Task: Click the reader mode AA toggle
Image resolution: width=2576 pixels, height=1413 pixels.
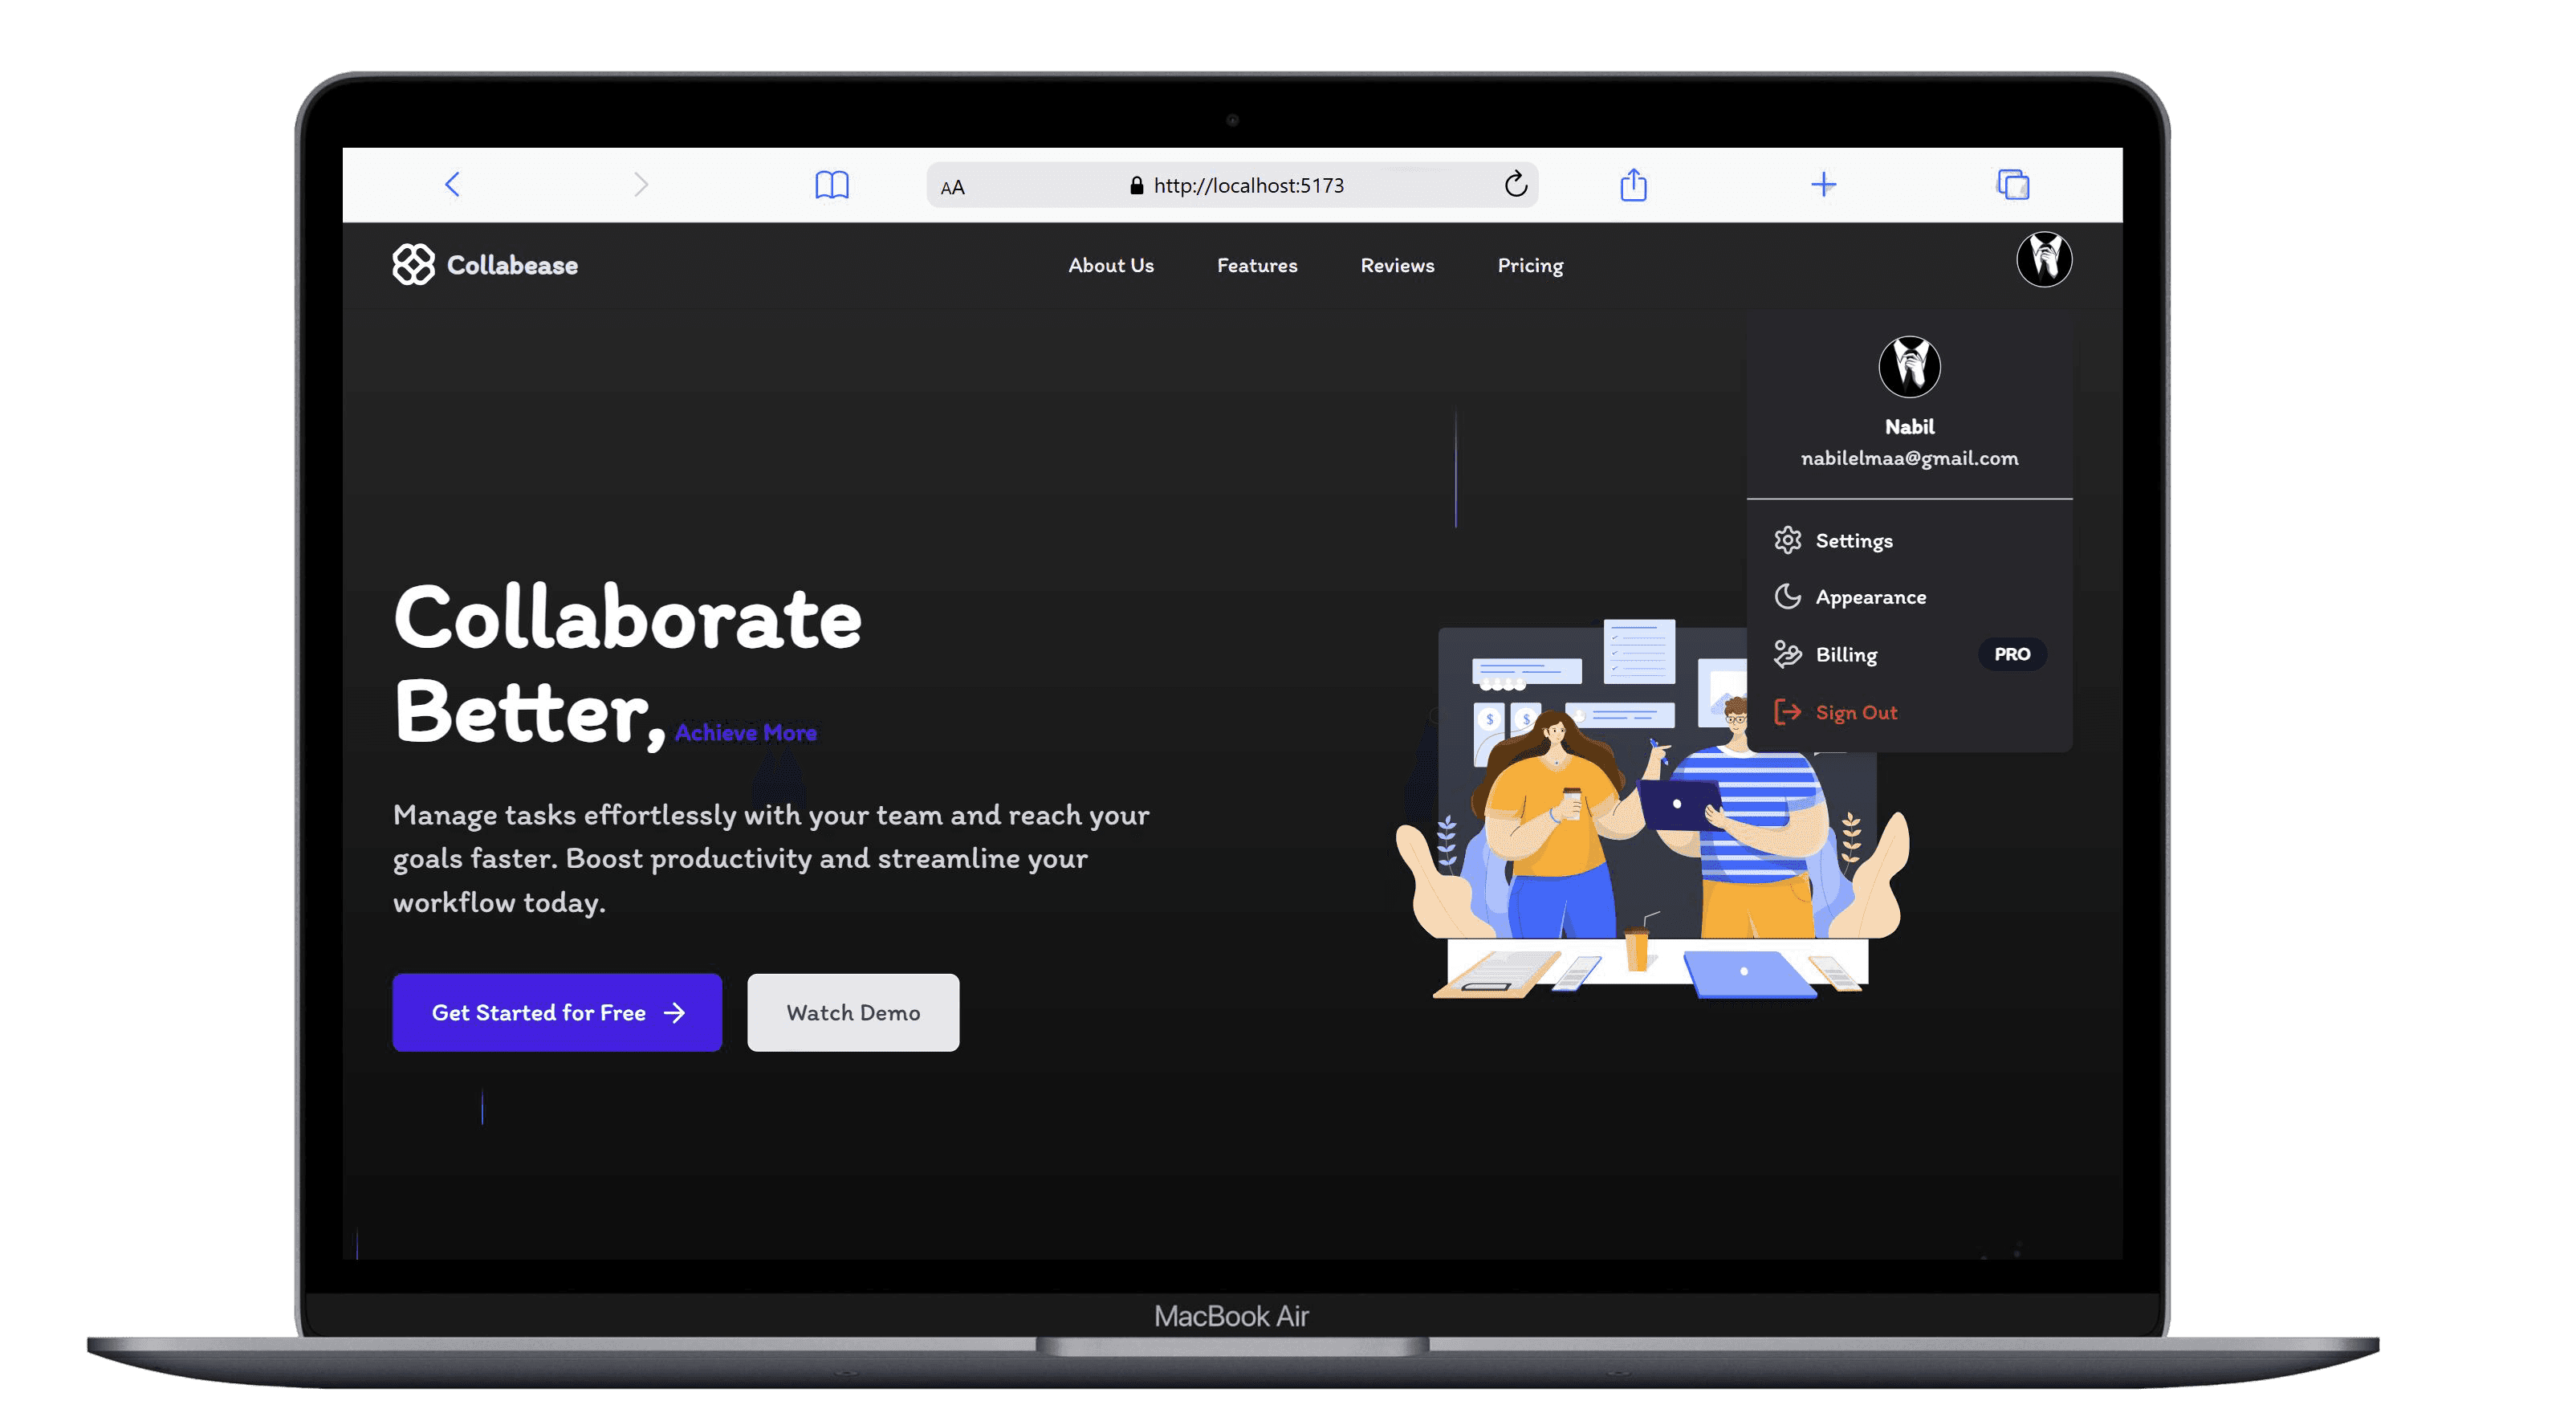Action: point(951,185)
